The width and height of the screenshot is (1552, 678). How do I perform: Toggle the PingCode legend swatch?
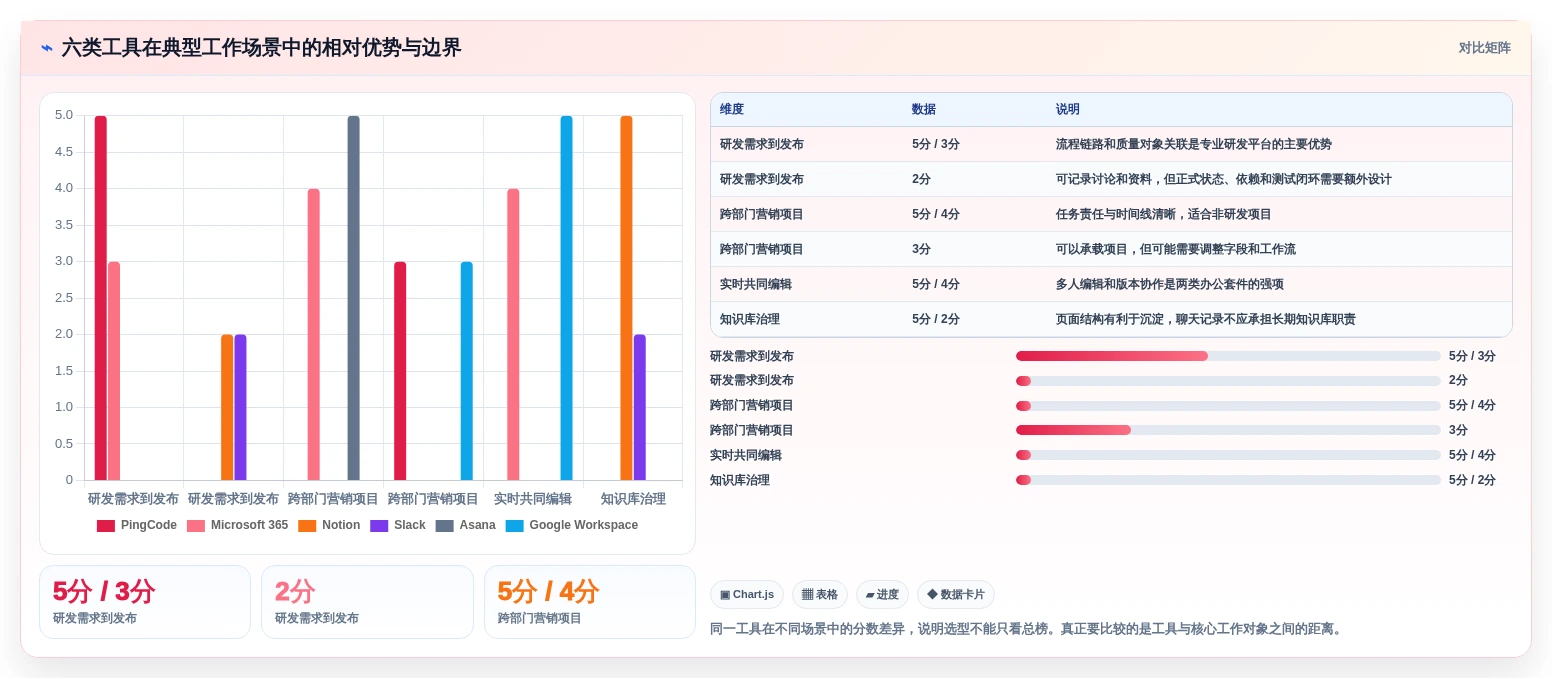click(x=106, y=526)
